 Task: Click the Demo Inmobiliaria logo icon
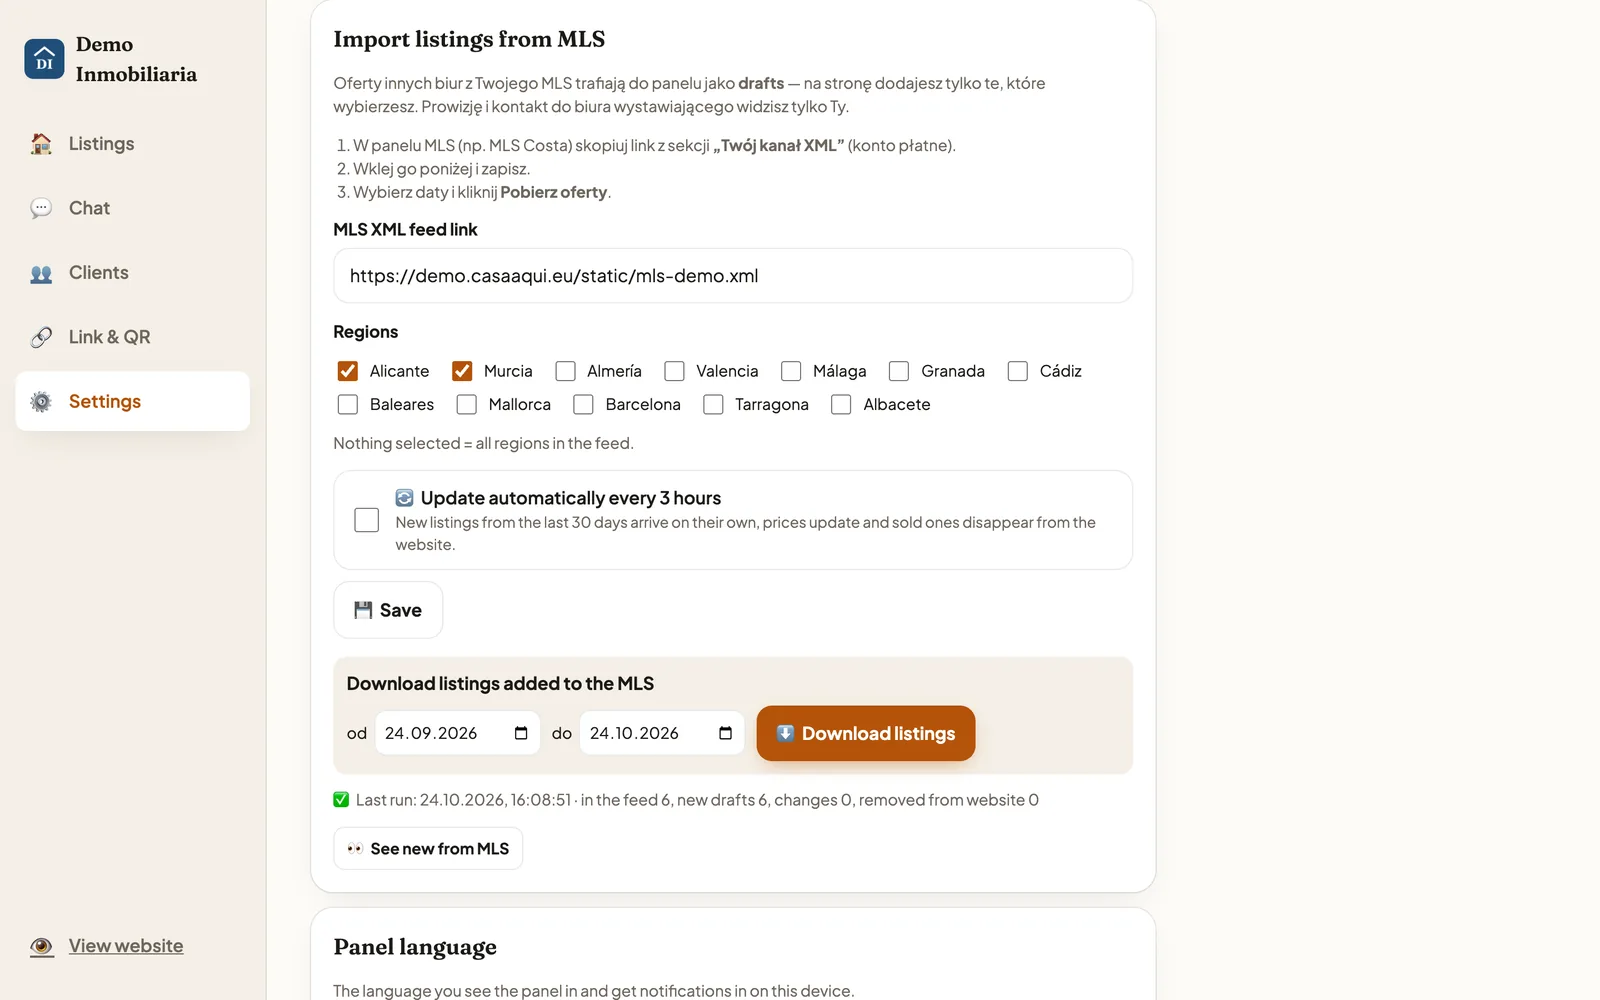pyautogui.click(x=44, y=59)
